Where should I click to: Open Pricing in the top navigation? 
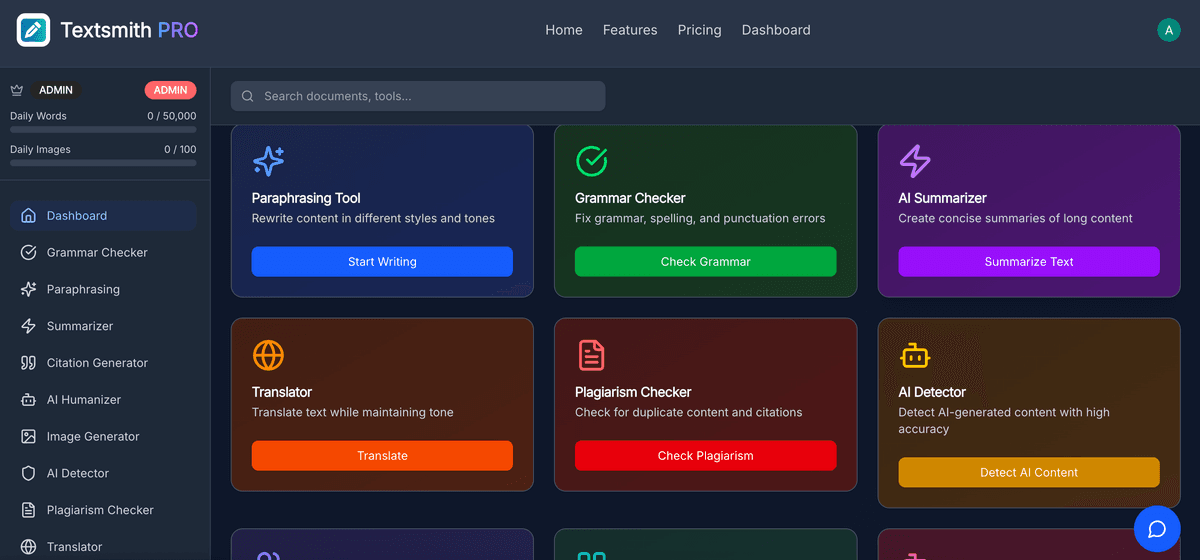tap(699, 30)
